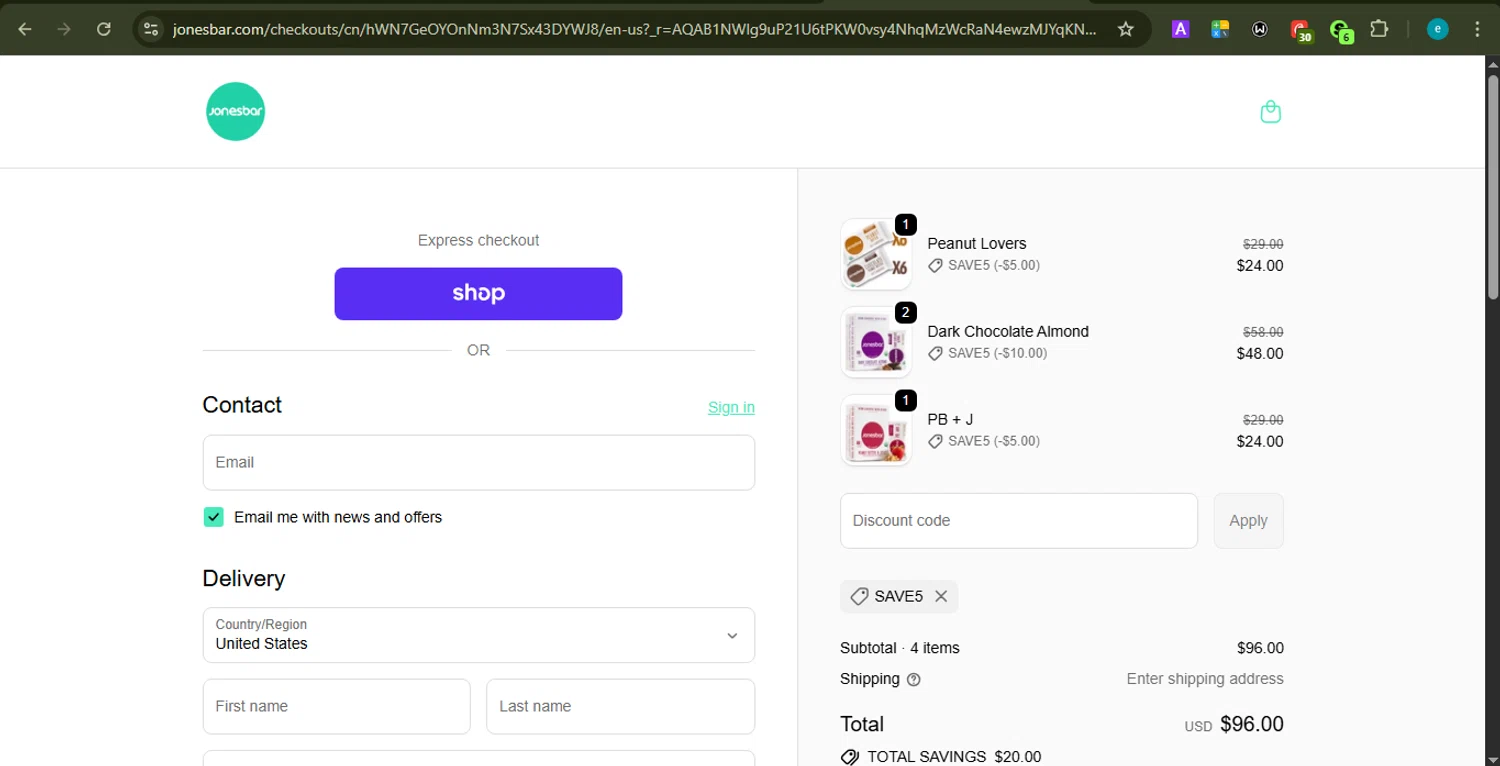Click the Peanut Lovers product name
Screen dimensions: 1500x766
[977, 243]
